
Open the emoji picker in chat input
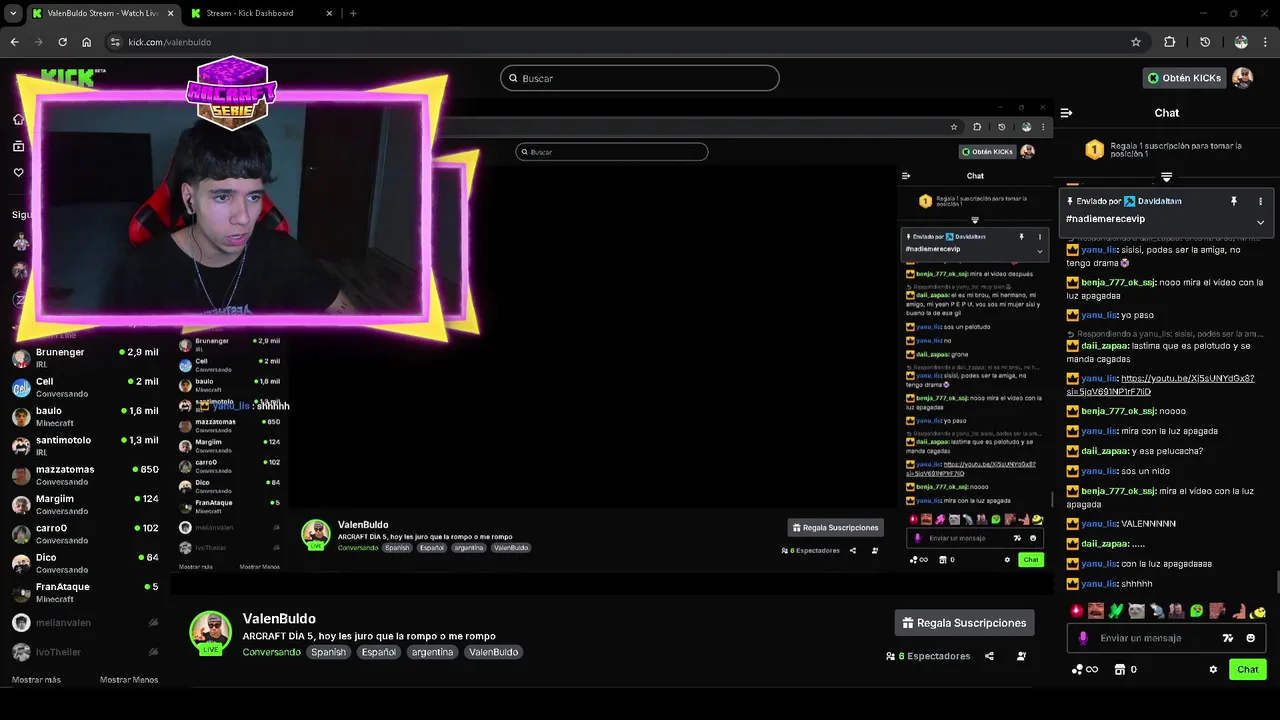pos(1250,638)
